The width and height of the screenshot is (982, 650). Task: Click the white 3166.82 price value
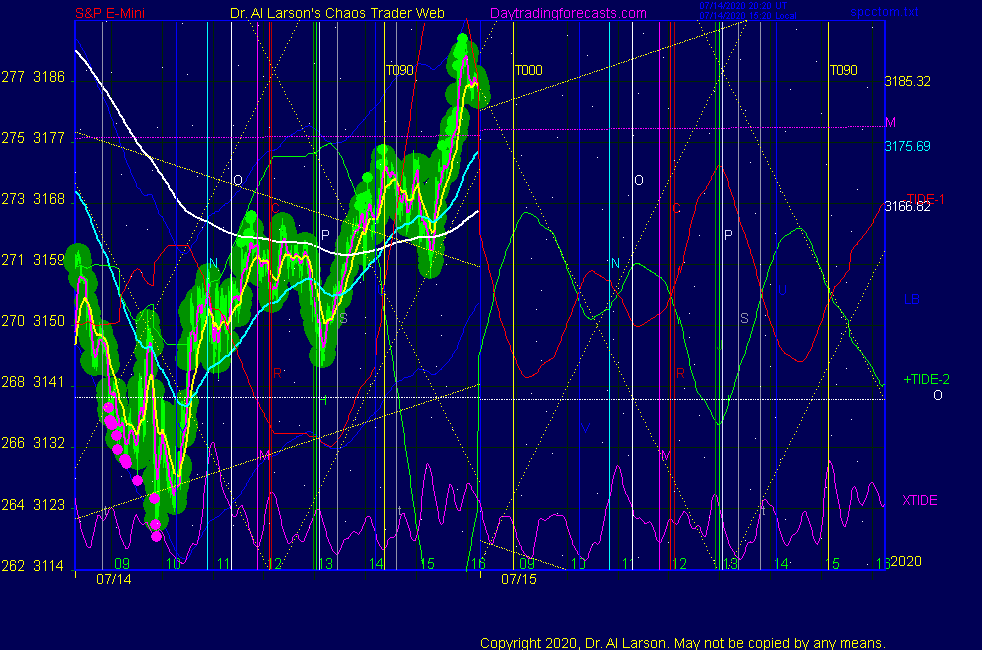(907, 207)
